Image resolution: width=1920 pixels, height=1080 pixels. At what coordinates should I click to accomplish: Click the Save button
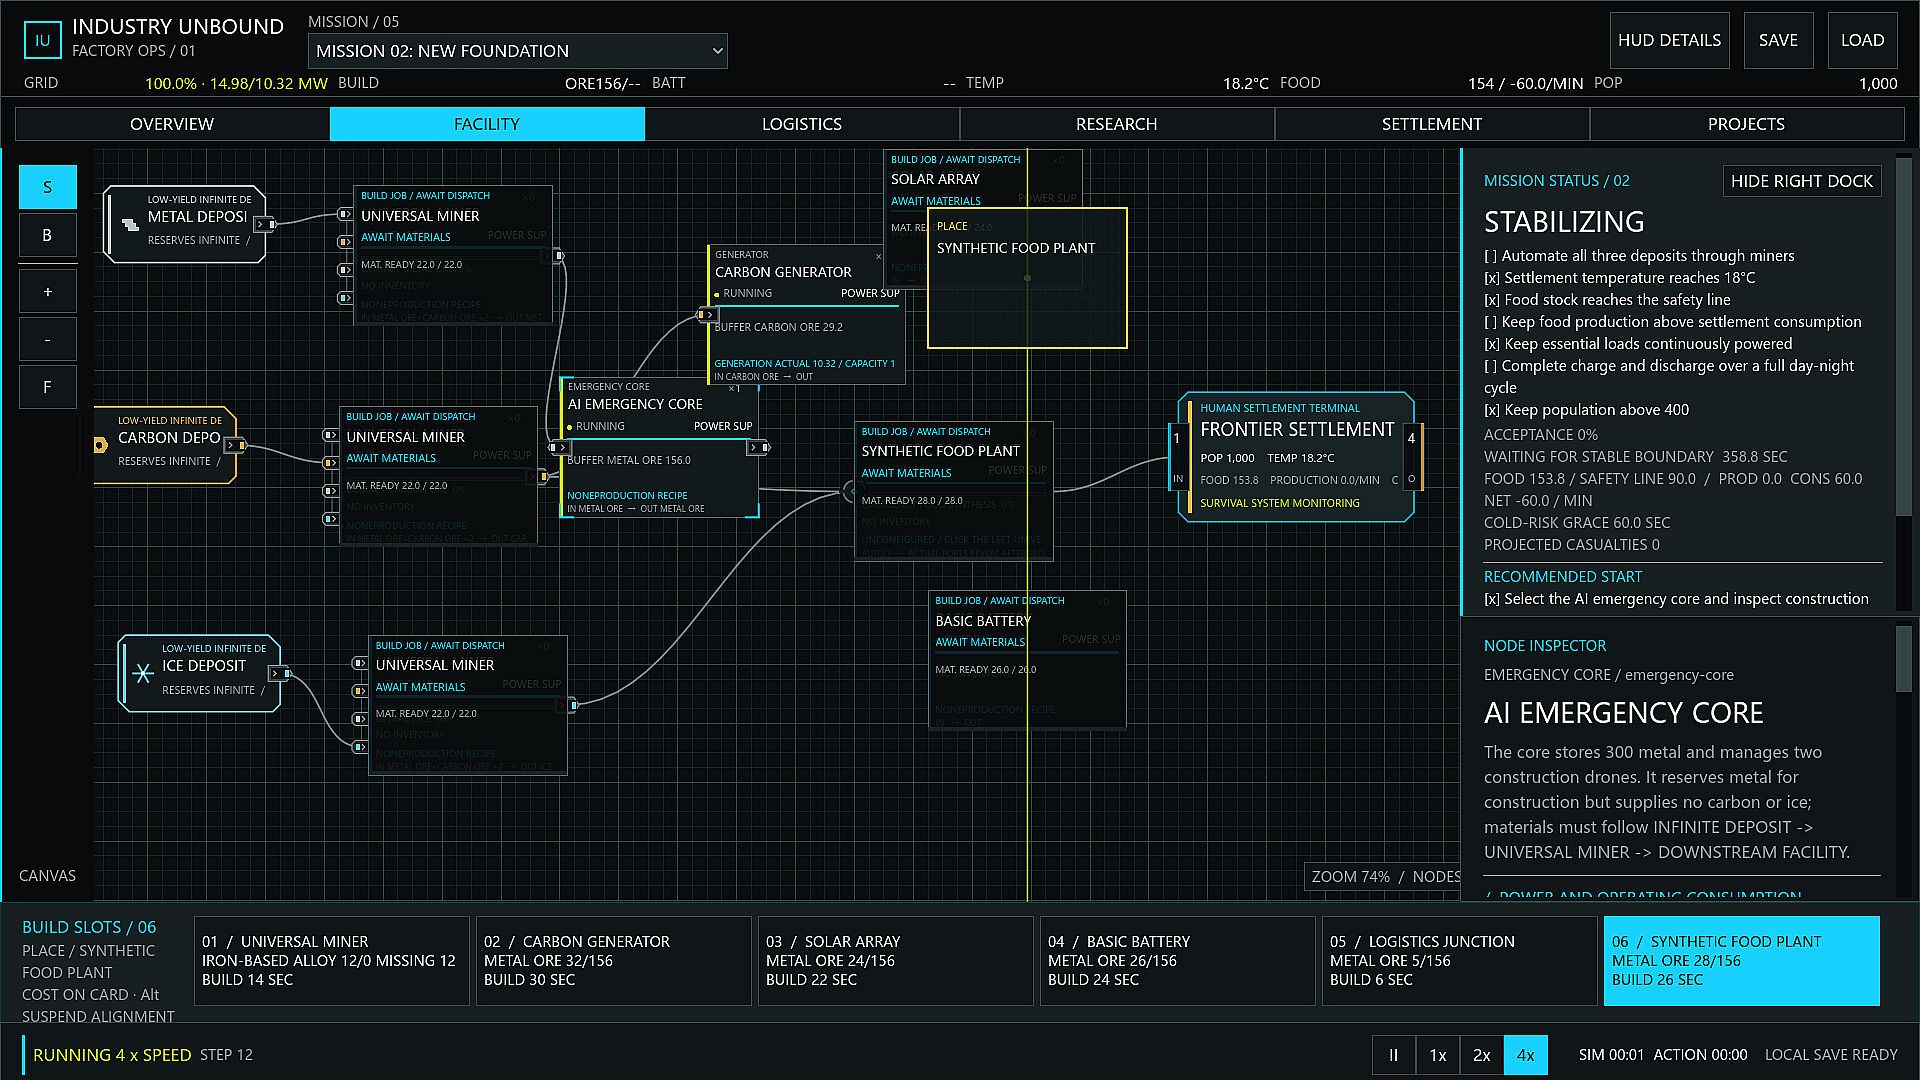[1778, 40]
